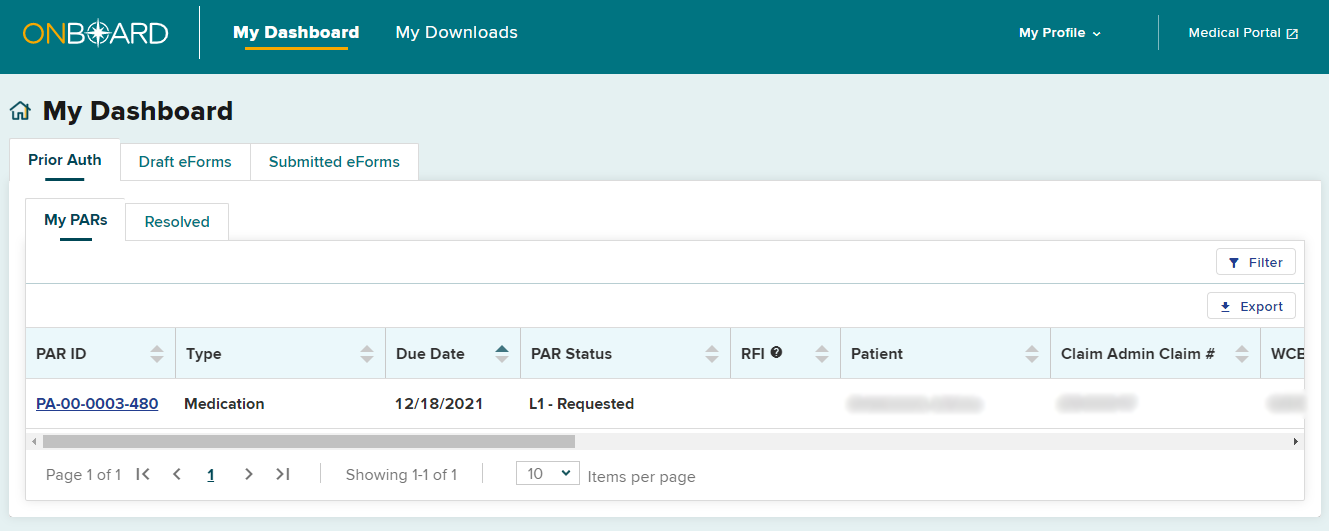1329x531 pixels.
Task: Click the Filter button
Action: tap(1255, 262)
